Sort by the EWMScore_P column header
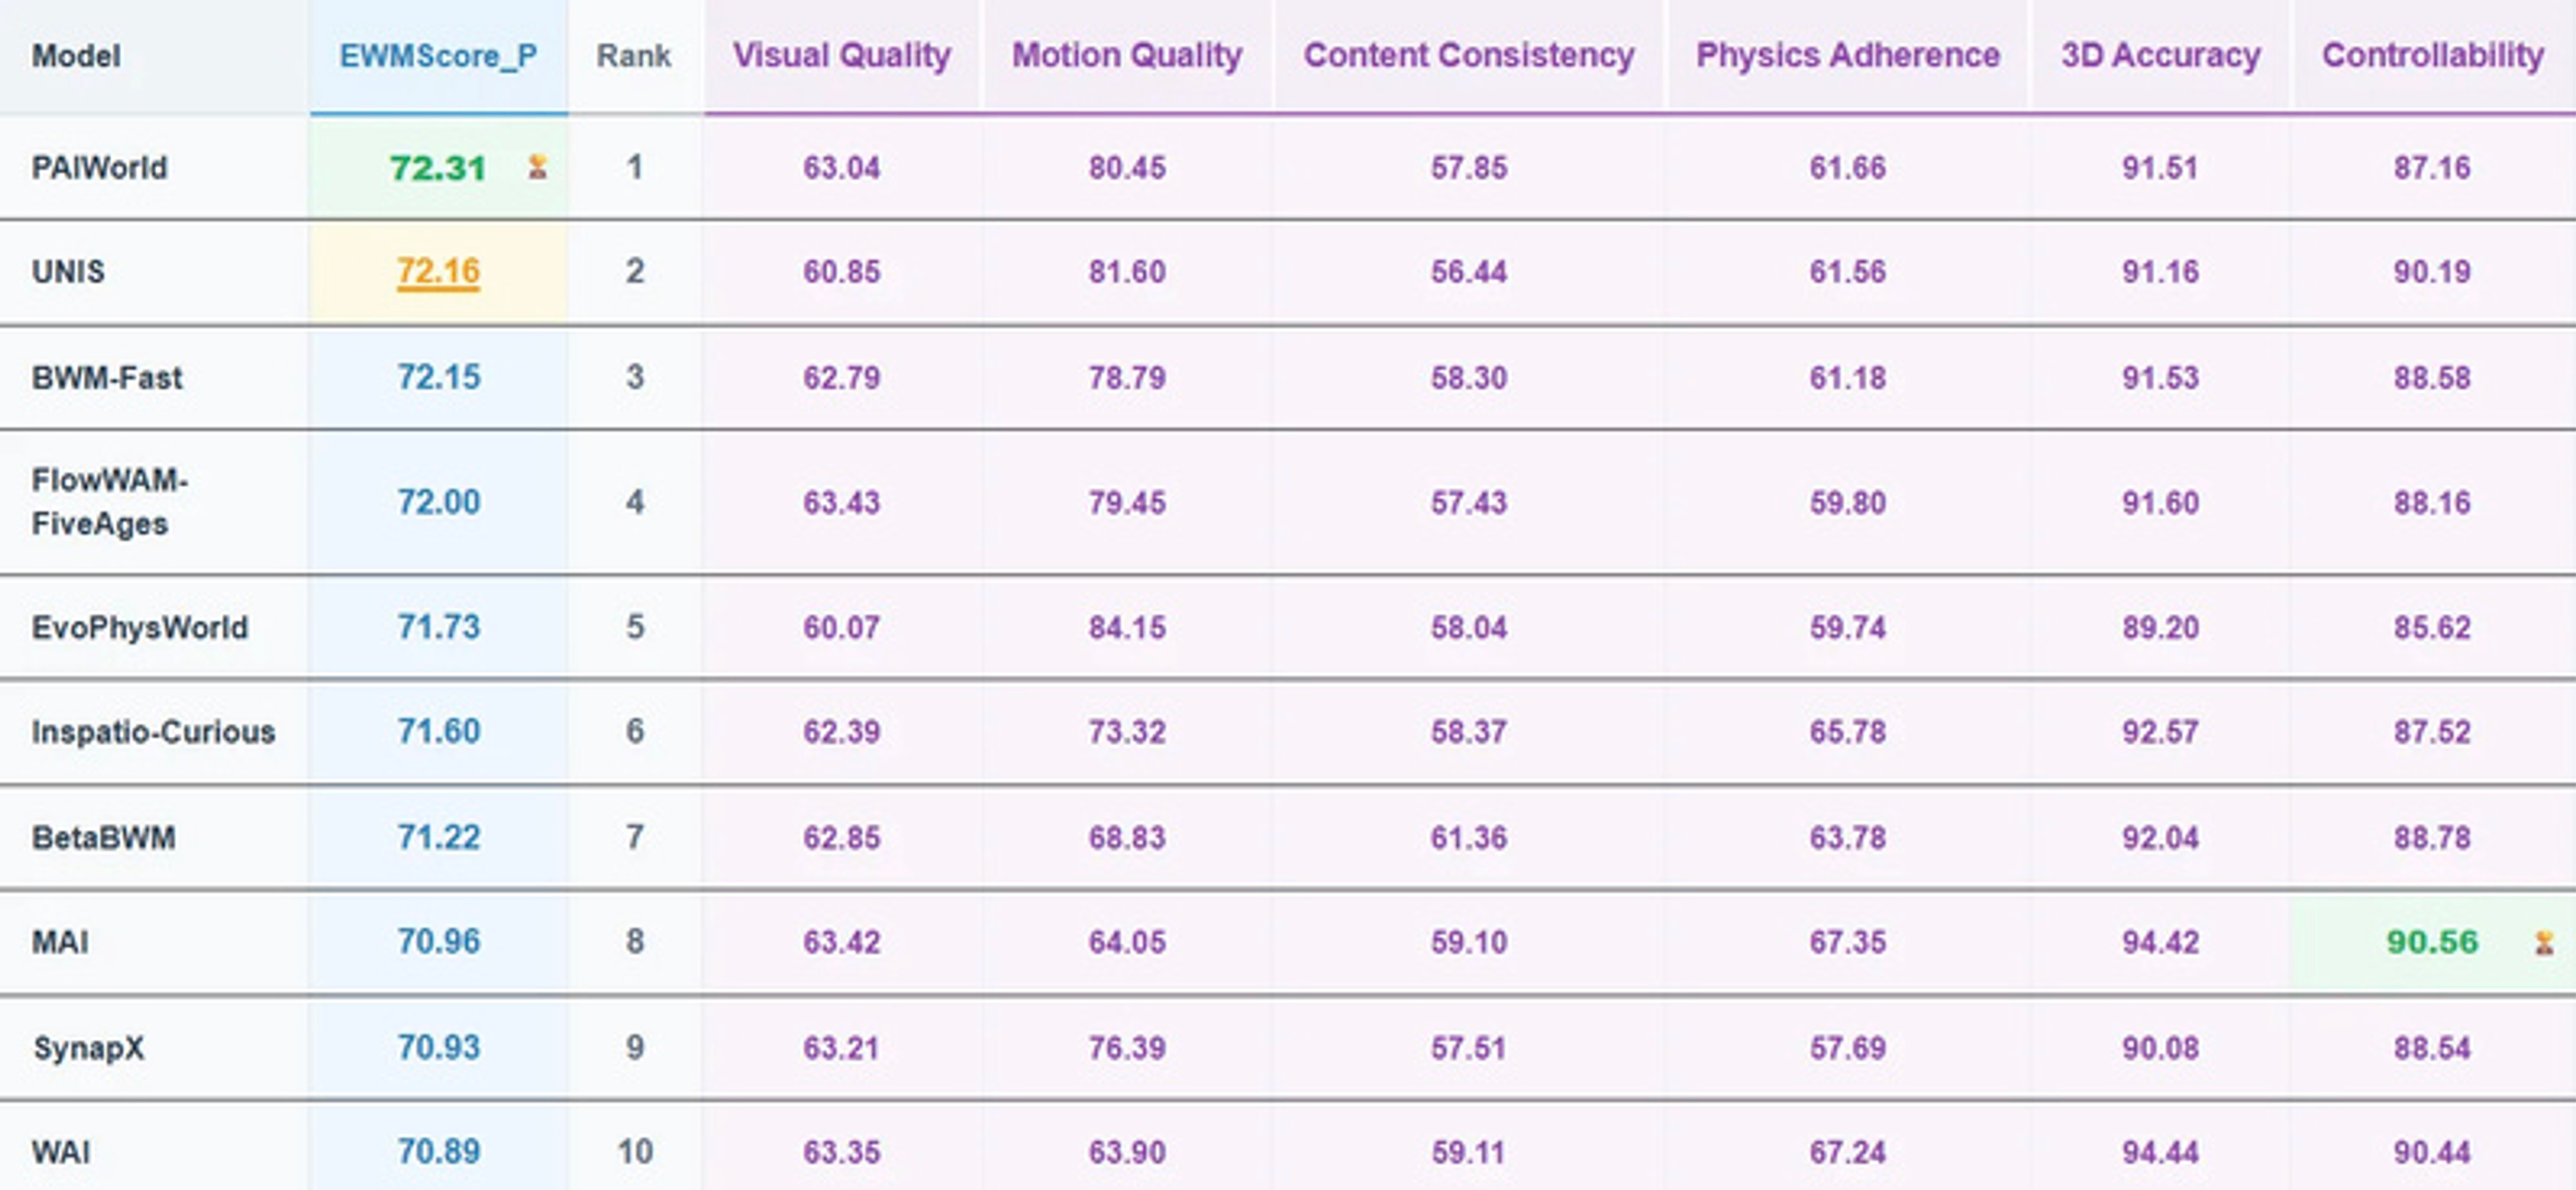This screenshot has width=2576, height=1190. (438, 56)
